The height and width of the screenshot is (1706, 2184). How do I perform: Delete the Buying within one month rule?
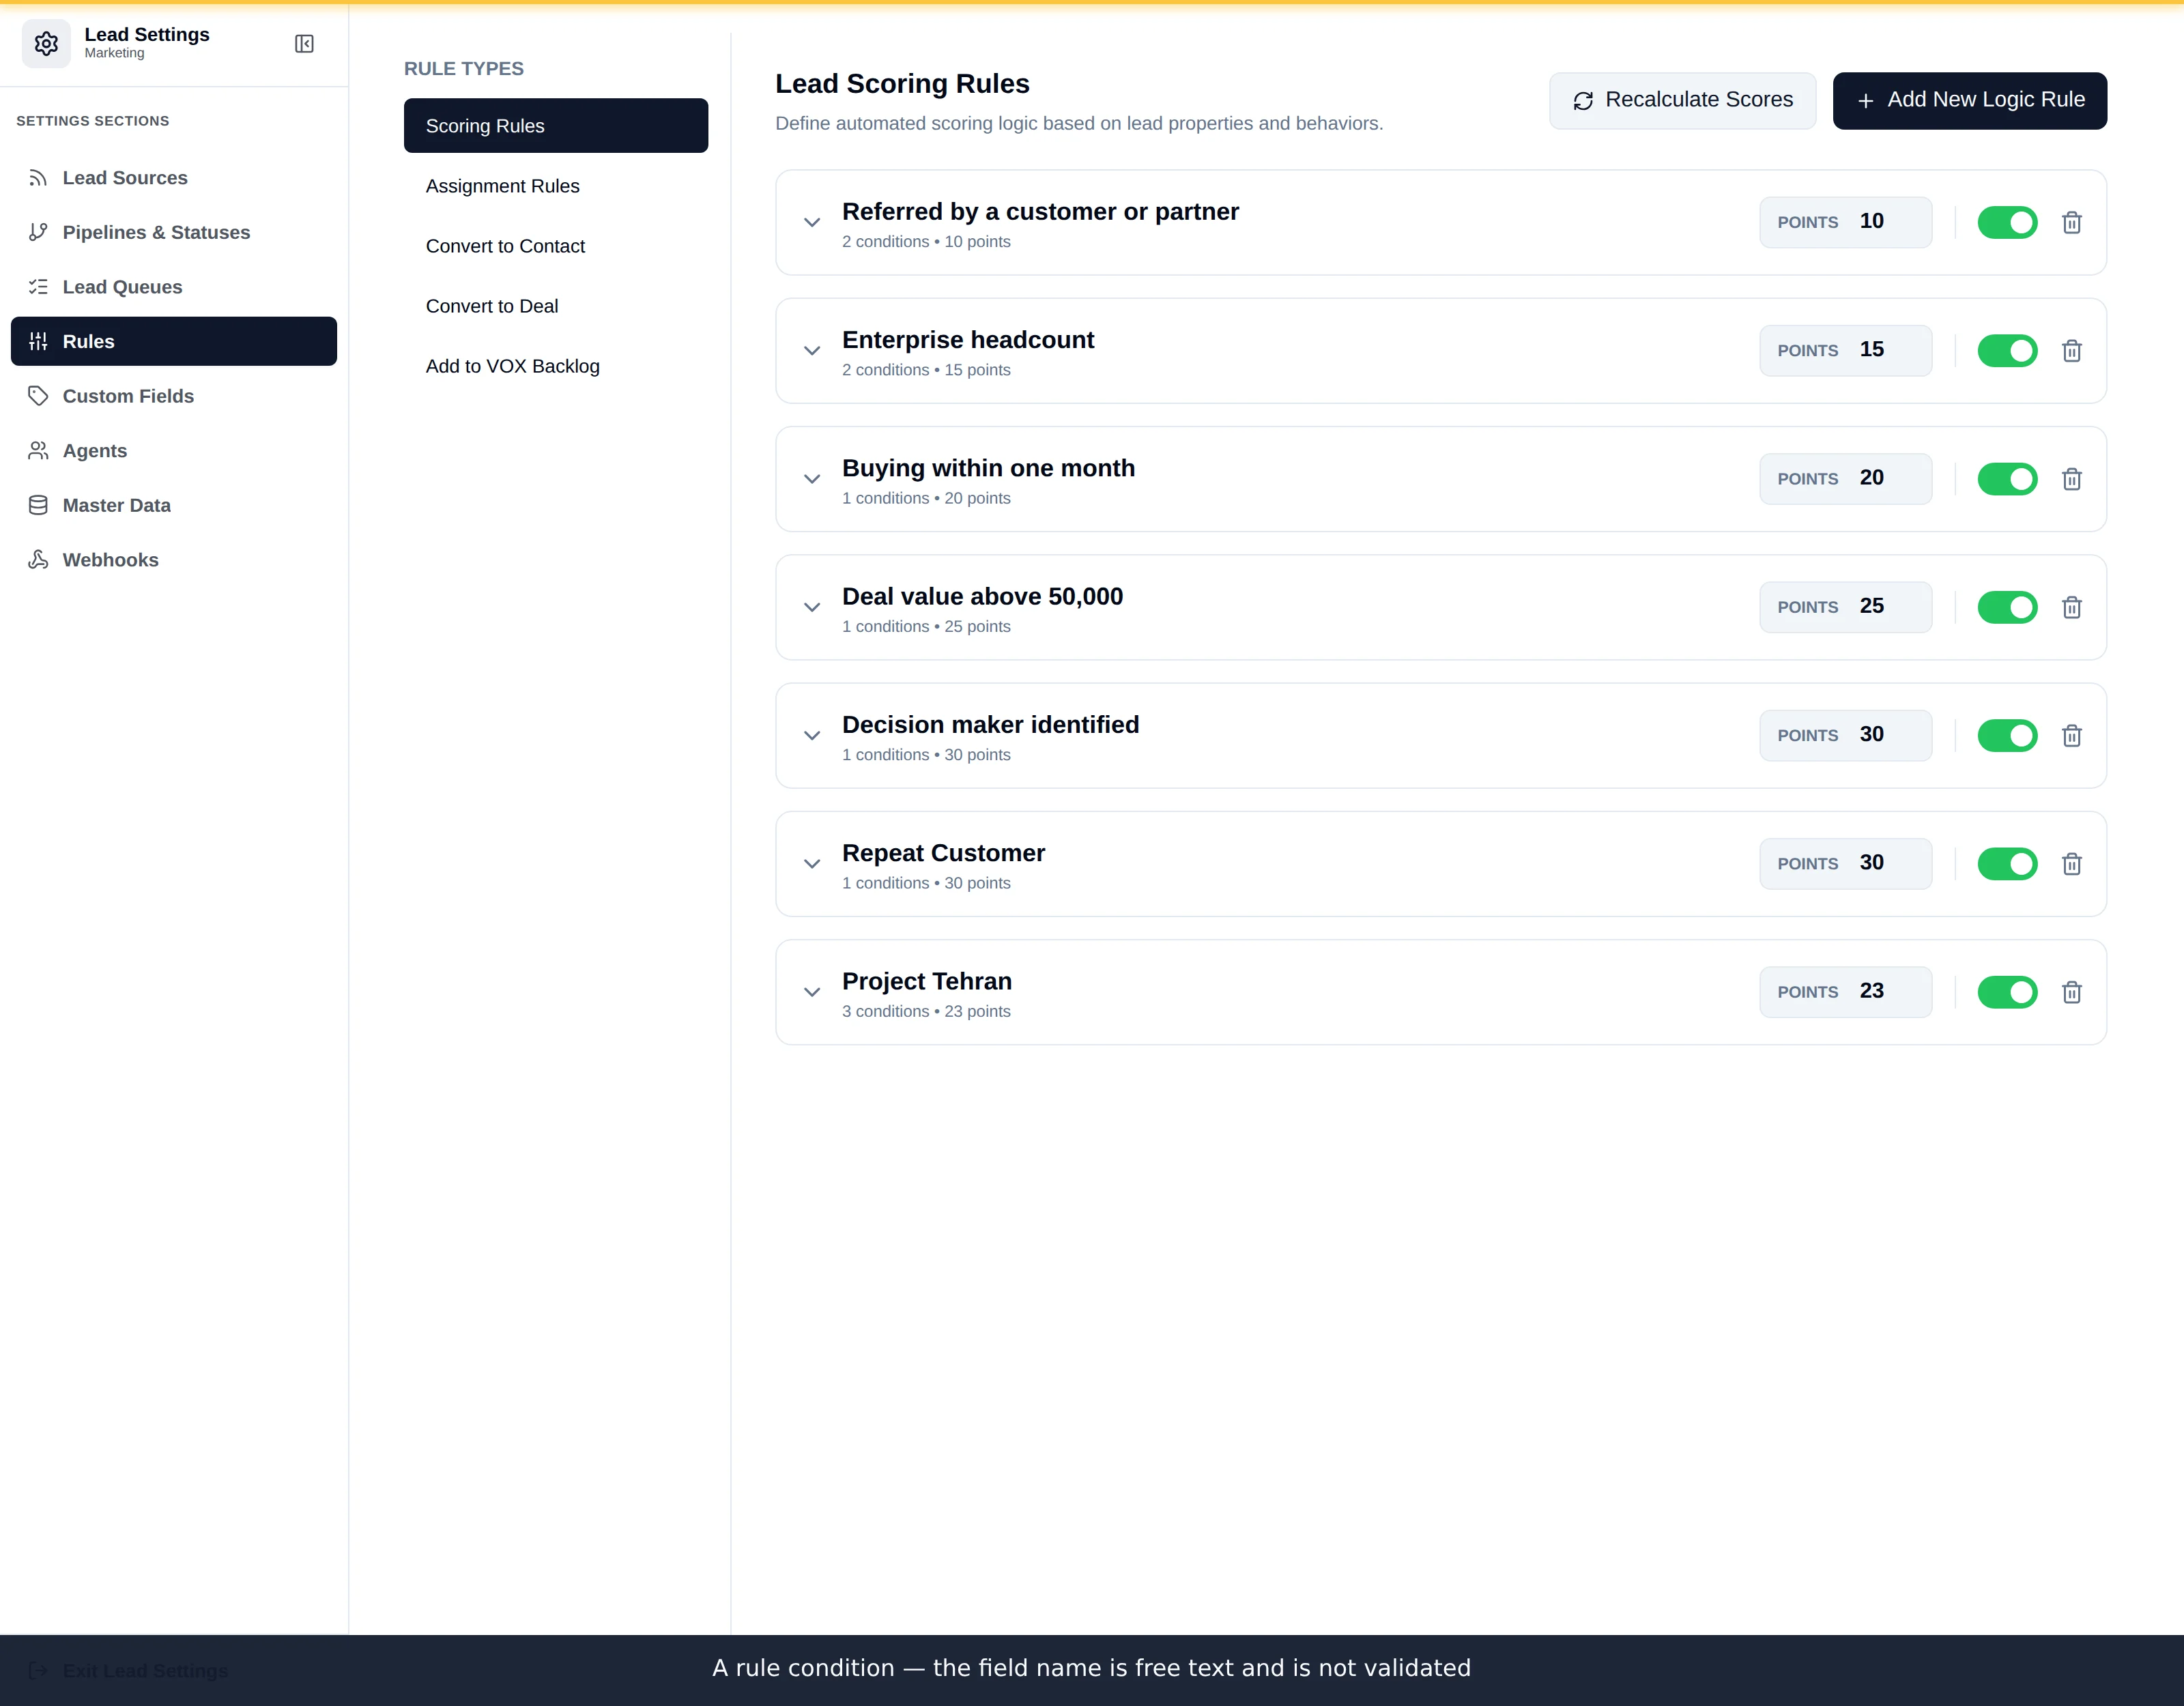point(2072,479)
